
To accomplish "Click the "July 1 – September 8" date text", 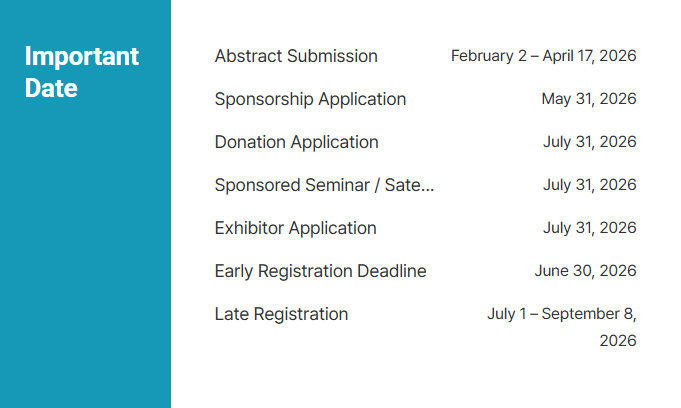I will [x=561, y=314].
